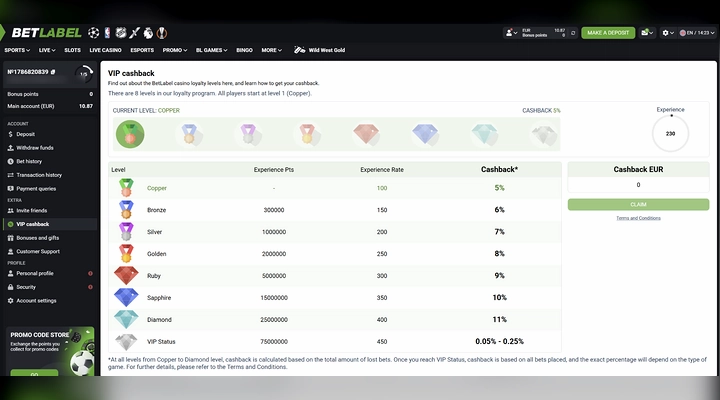Click the Sapphire gem in the level strip
The image size is (720, 400).
point(425,134)
